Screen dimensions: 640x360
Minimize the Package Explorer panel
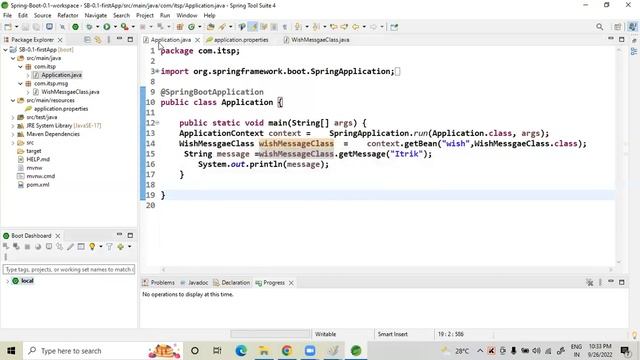[x=120, y=39]
